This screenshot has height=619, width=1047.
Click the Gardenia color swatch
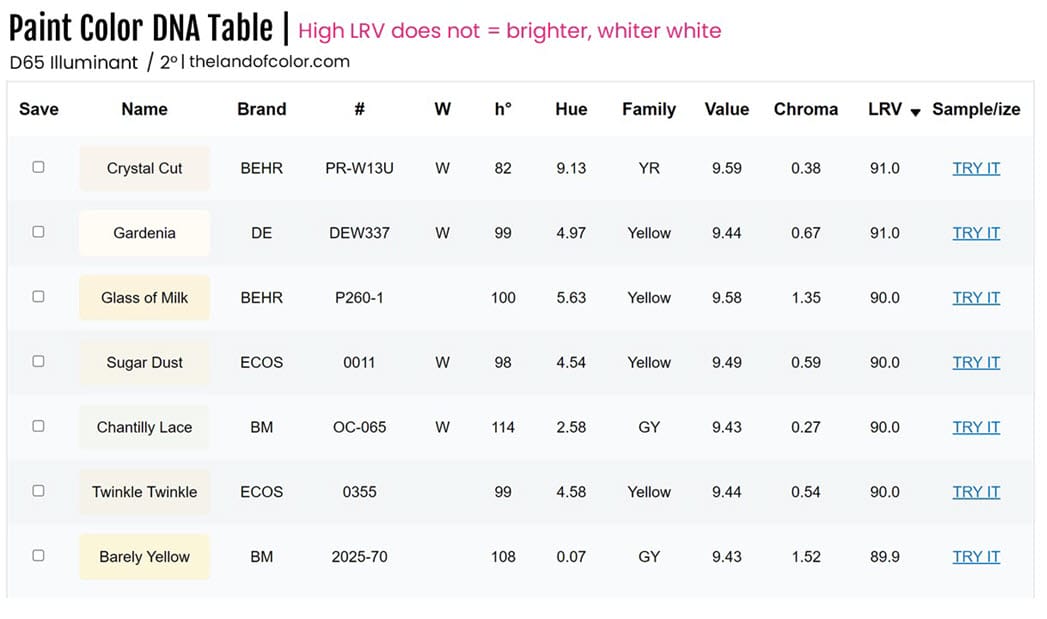coord(144,232)
